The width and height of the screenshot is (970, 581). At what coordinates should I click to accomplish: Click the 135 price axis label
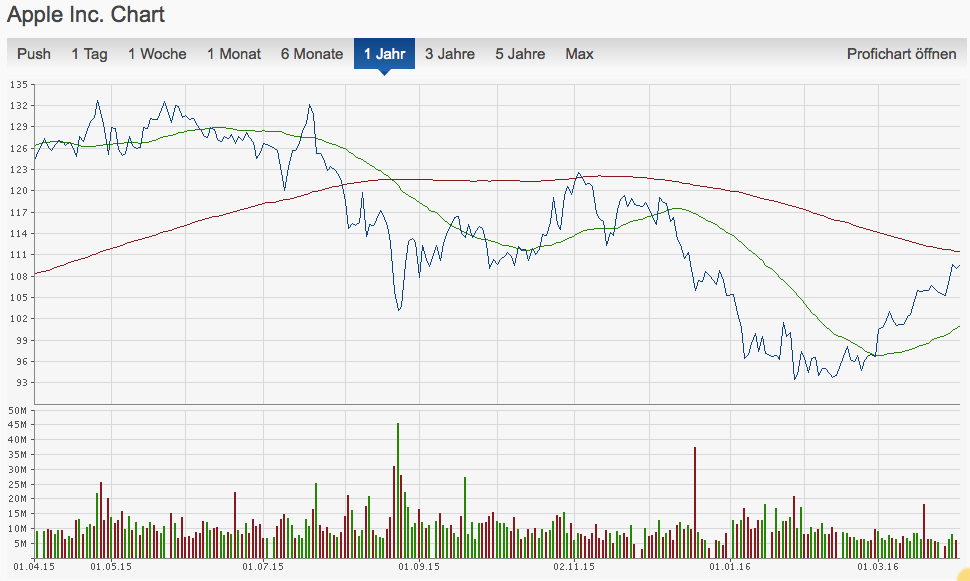(x=19, y=85)
